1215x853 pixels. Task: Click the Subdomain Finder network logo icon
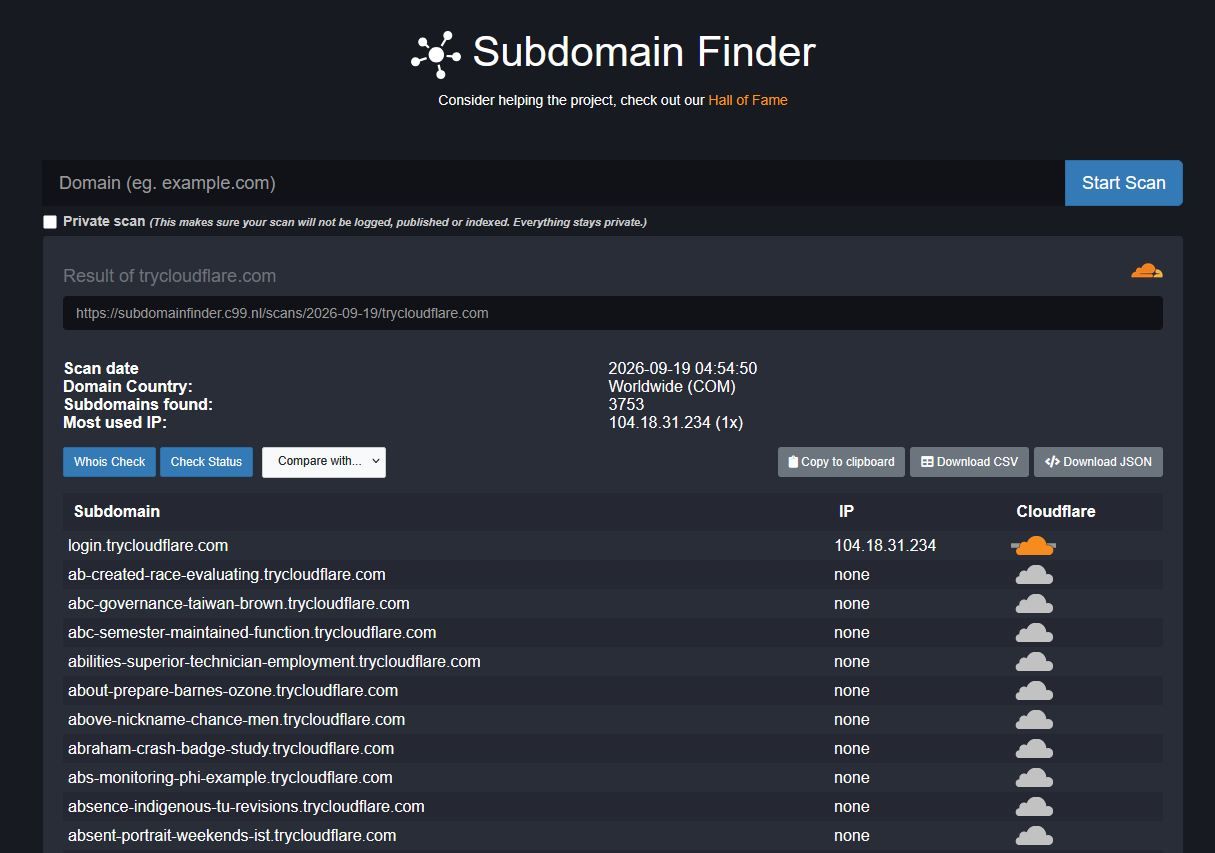click(436, 54)
